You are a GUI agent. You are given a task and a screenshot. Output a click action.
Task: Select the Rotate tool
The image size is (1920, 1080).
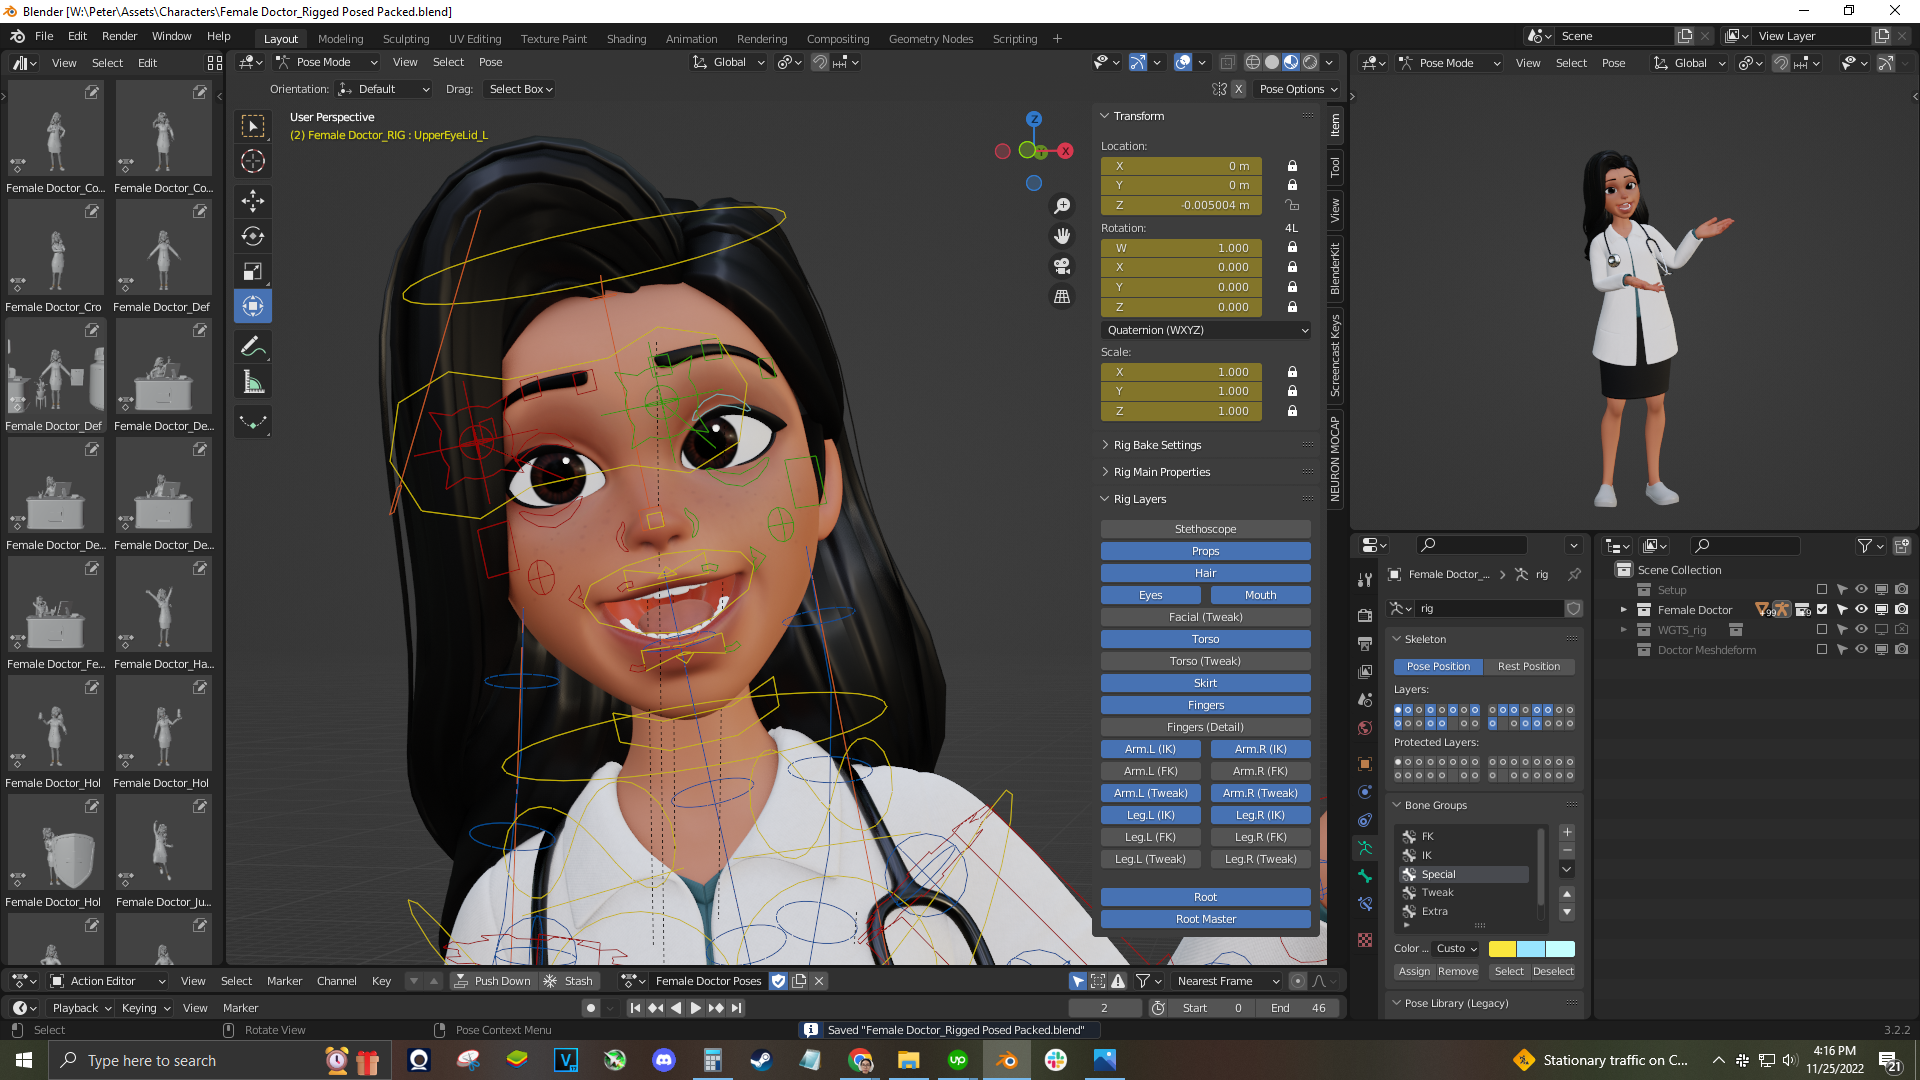[x=253, y=237]
